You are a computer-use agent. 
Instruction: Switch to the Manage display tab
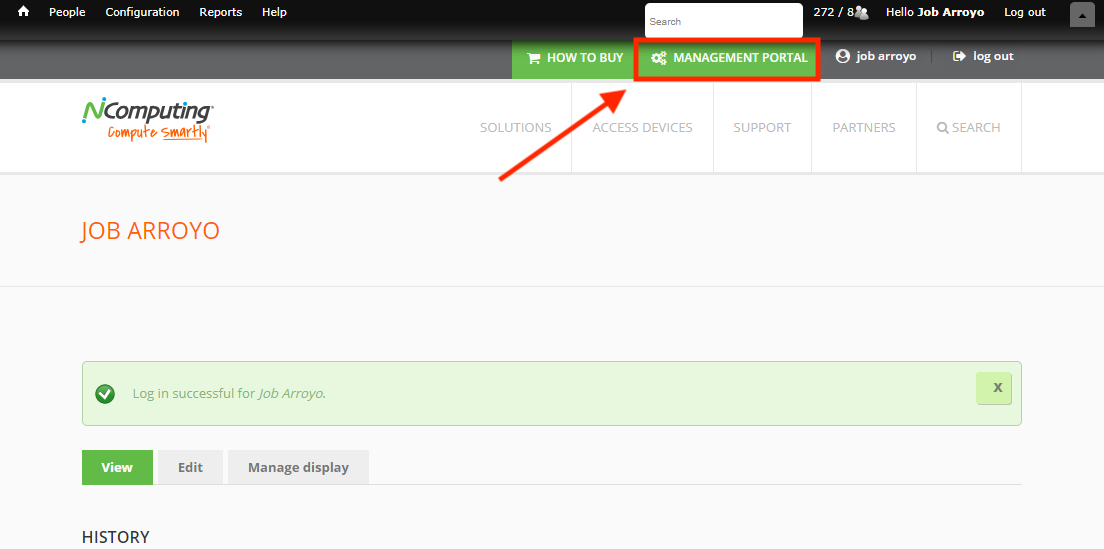(x=299, y=467)
